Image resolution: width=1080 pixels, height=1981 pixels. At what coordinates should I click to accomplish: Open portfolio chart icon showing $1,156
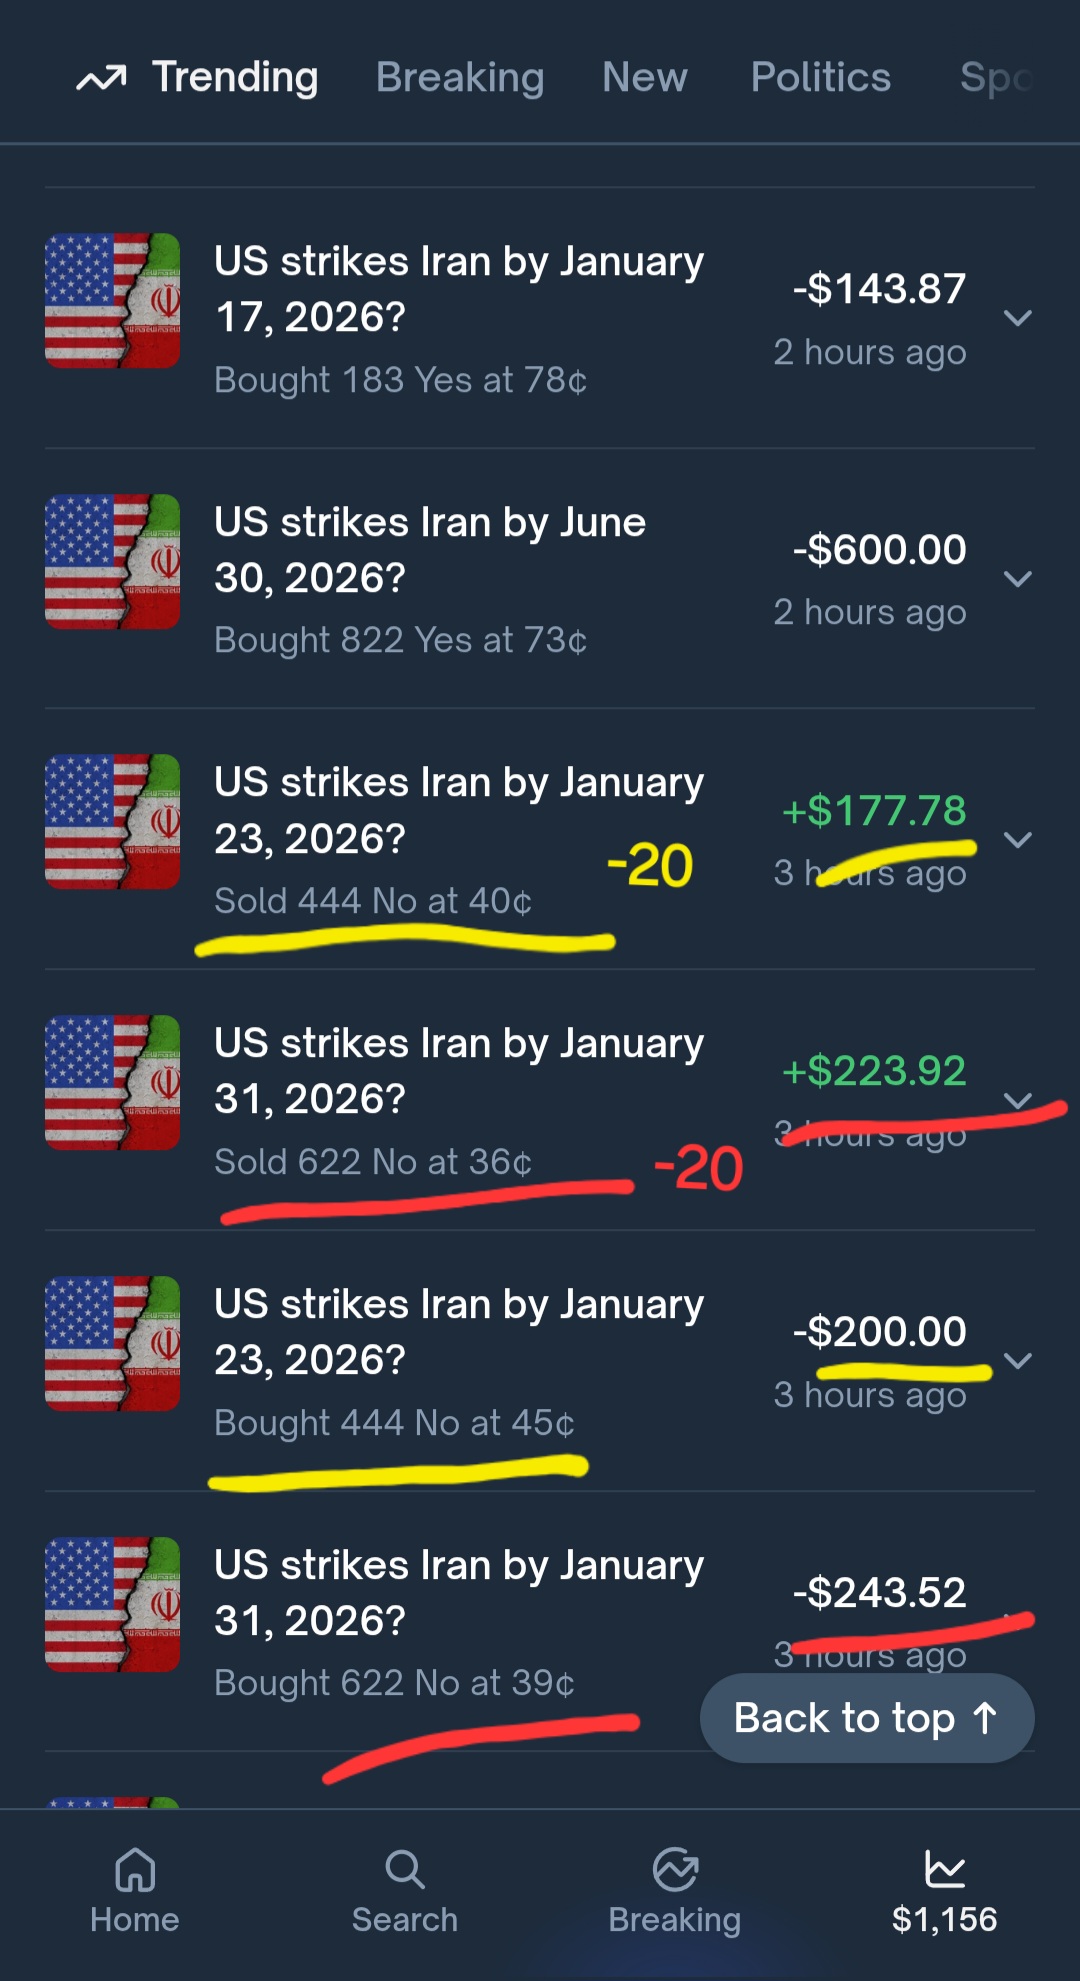[x=944, y=1868]
